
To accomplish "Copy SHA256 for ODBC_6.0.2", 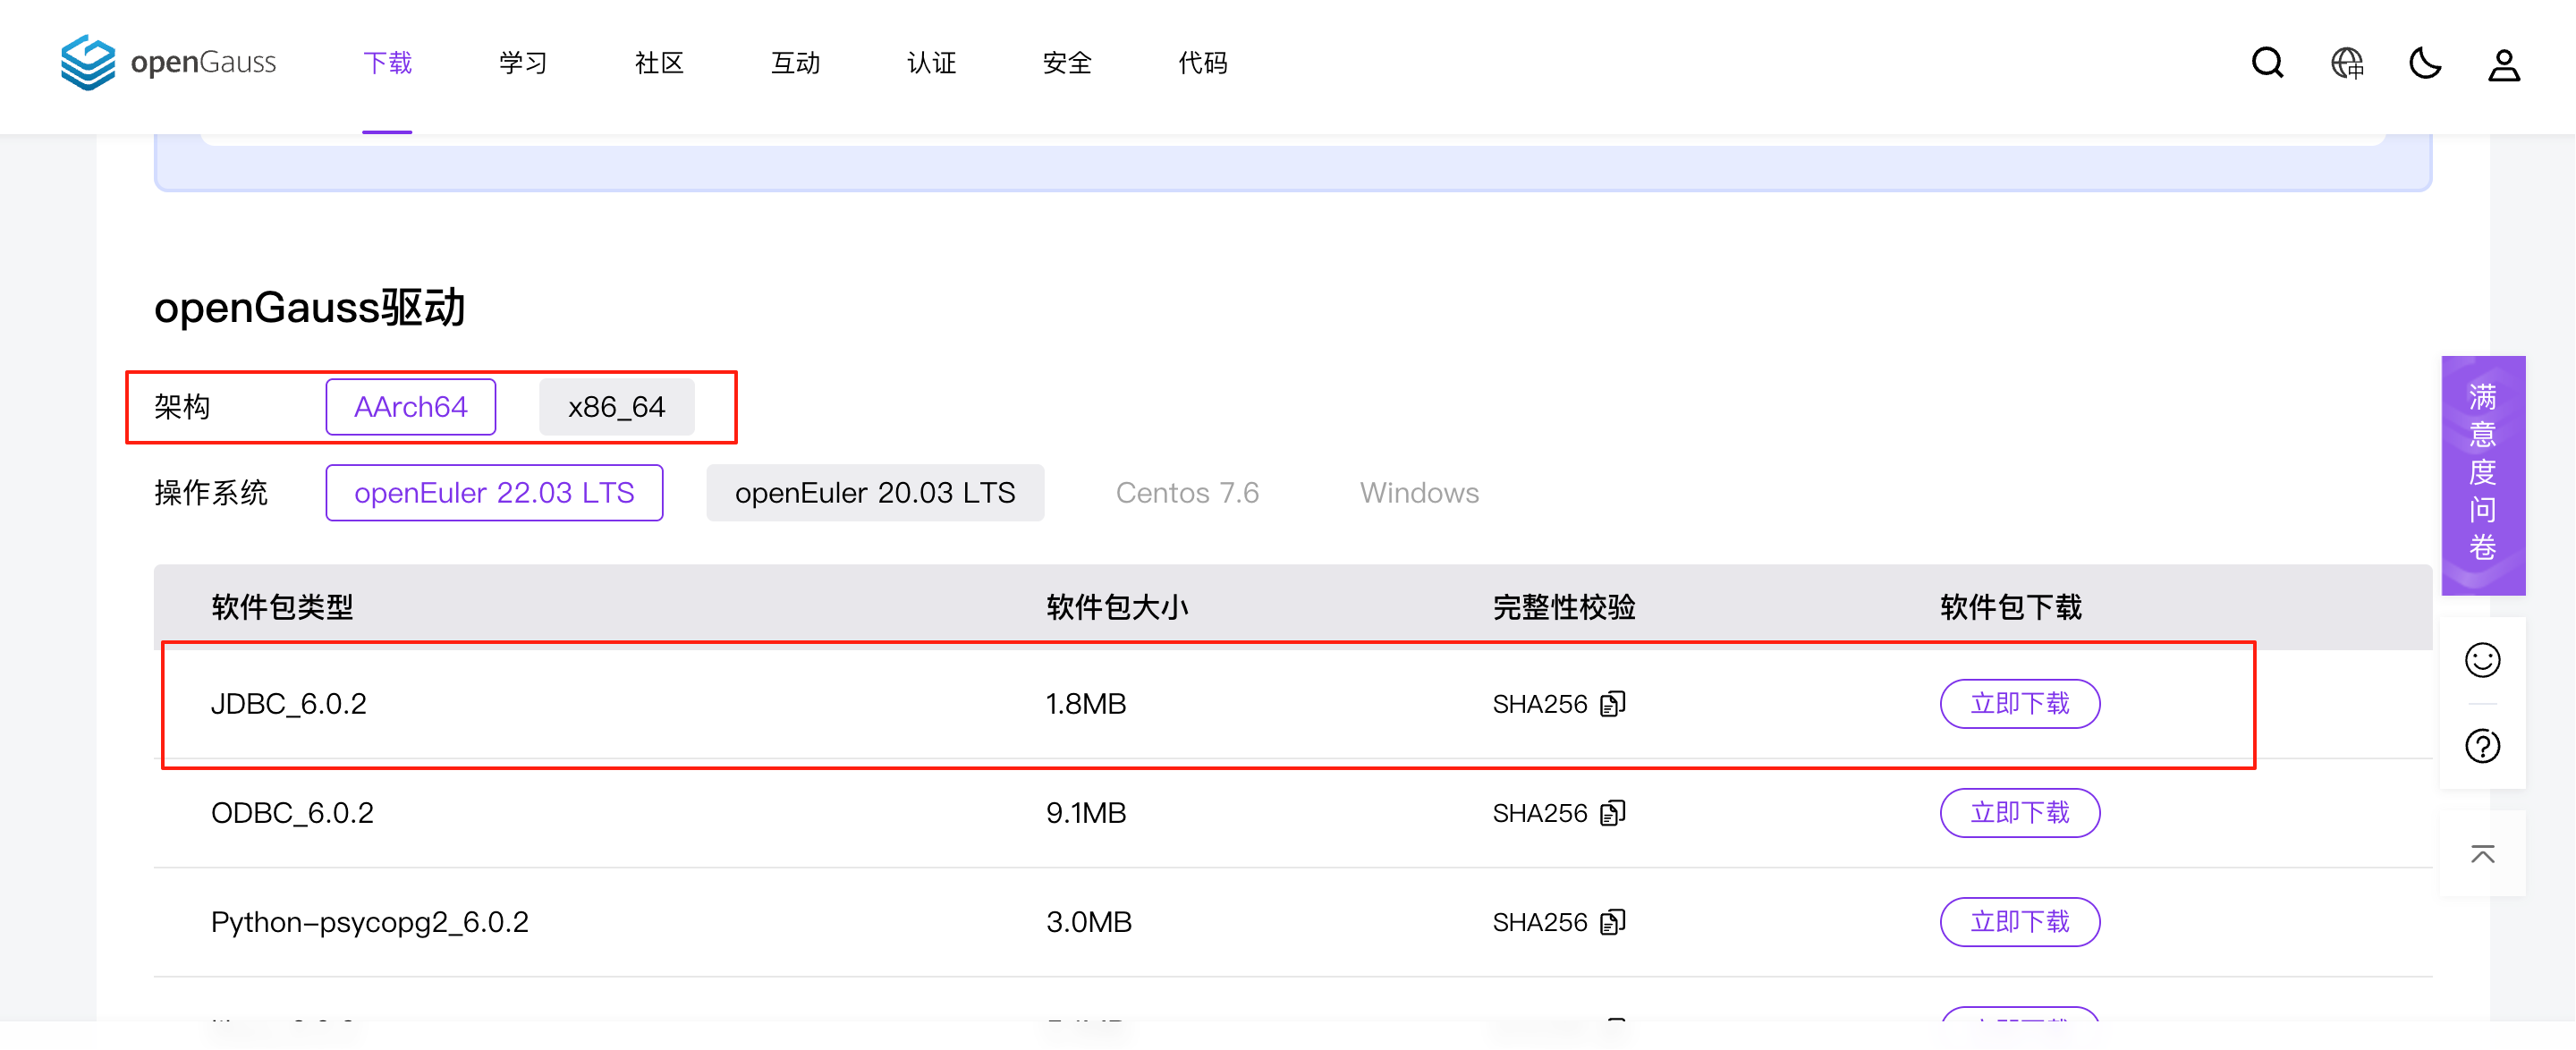I will coord(1612,813).
